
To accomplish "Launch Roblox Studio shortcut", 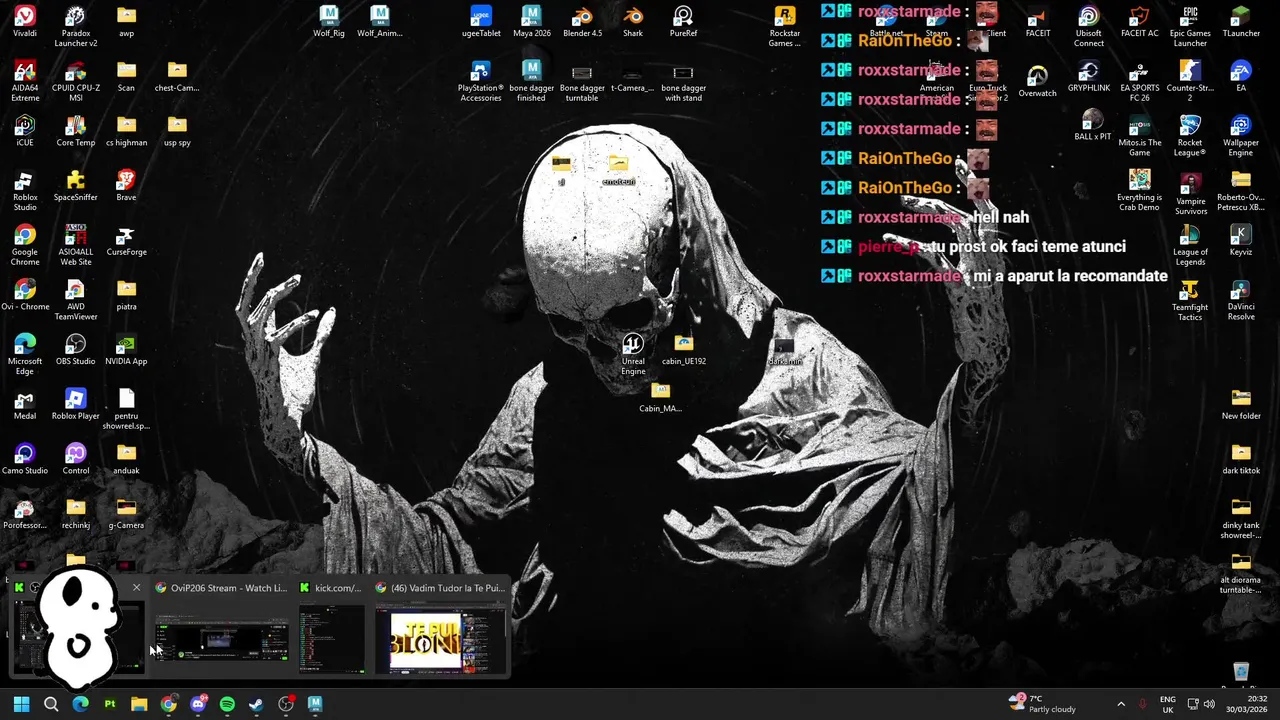I will tap(25, 191).
